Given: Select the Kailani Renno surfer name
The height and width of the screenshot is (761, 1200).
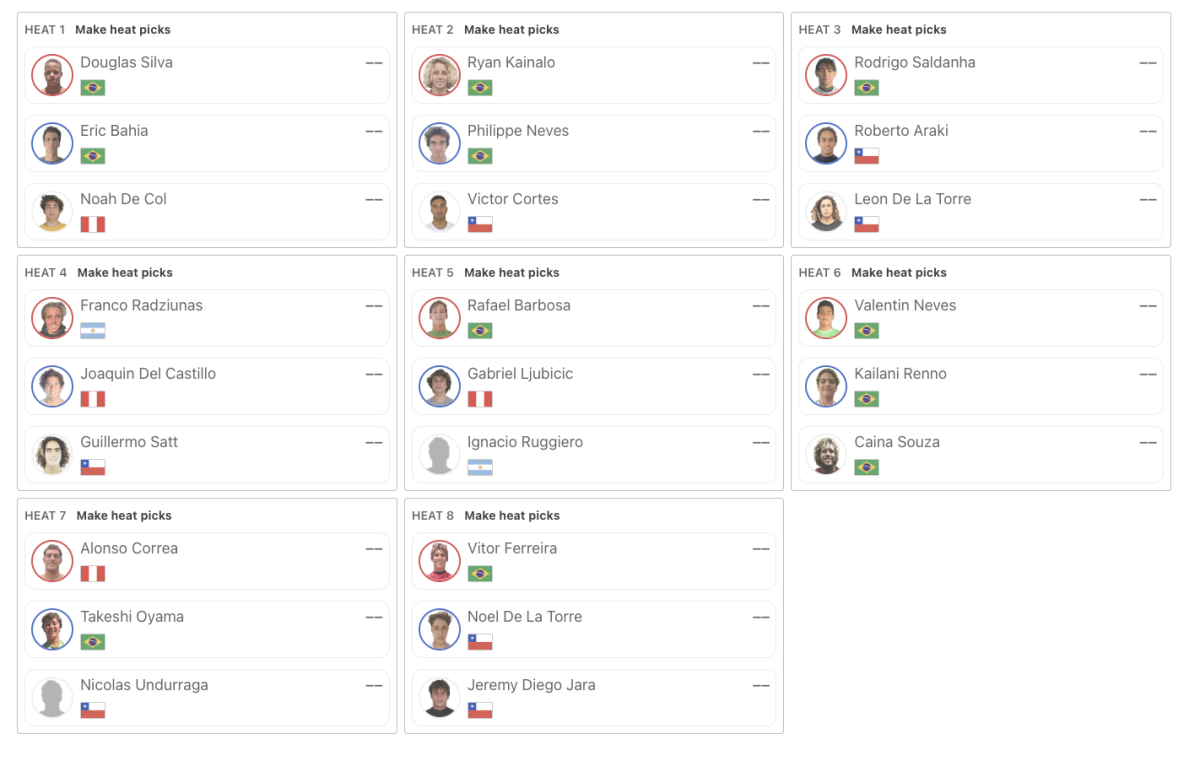Looking at the screenshot, I should [x=900, y=374].
